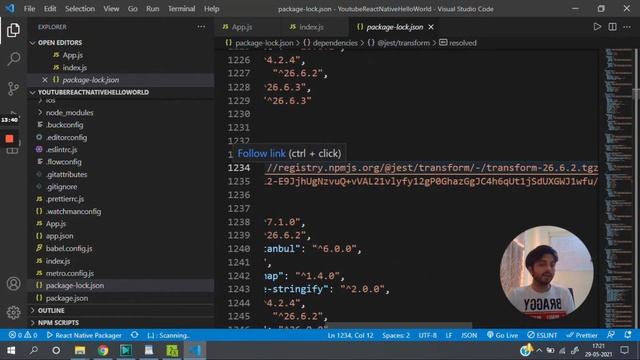Click the sync icon in status bar
Screen dimensions: 640x360
tap(134, 335)
